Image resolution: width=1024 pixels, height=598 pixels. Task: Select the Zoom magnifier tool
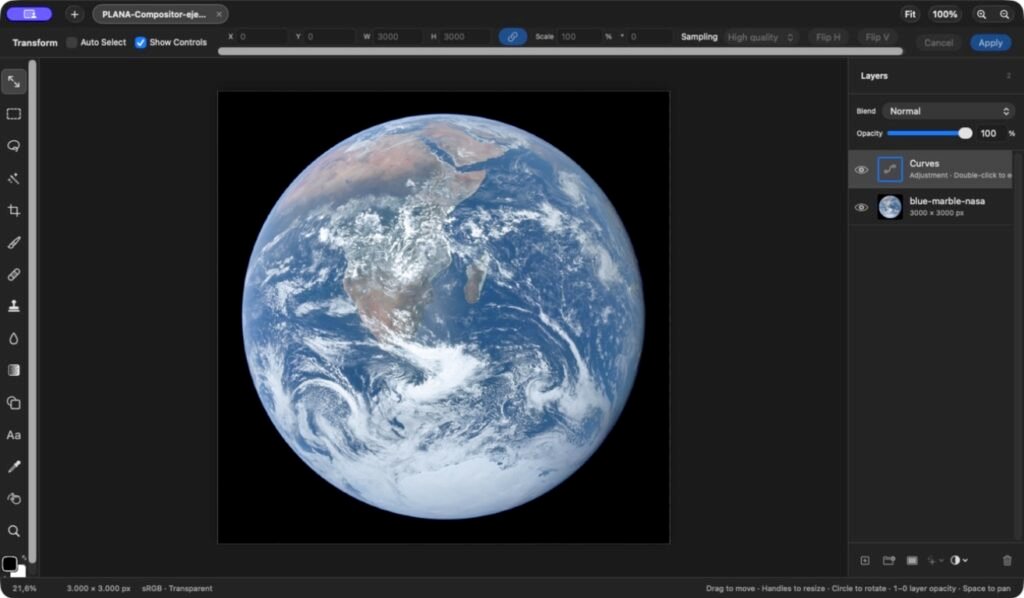tap(14, 531)
